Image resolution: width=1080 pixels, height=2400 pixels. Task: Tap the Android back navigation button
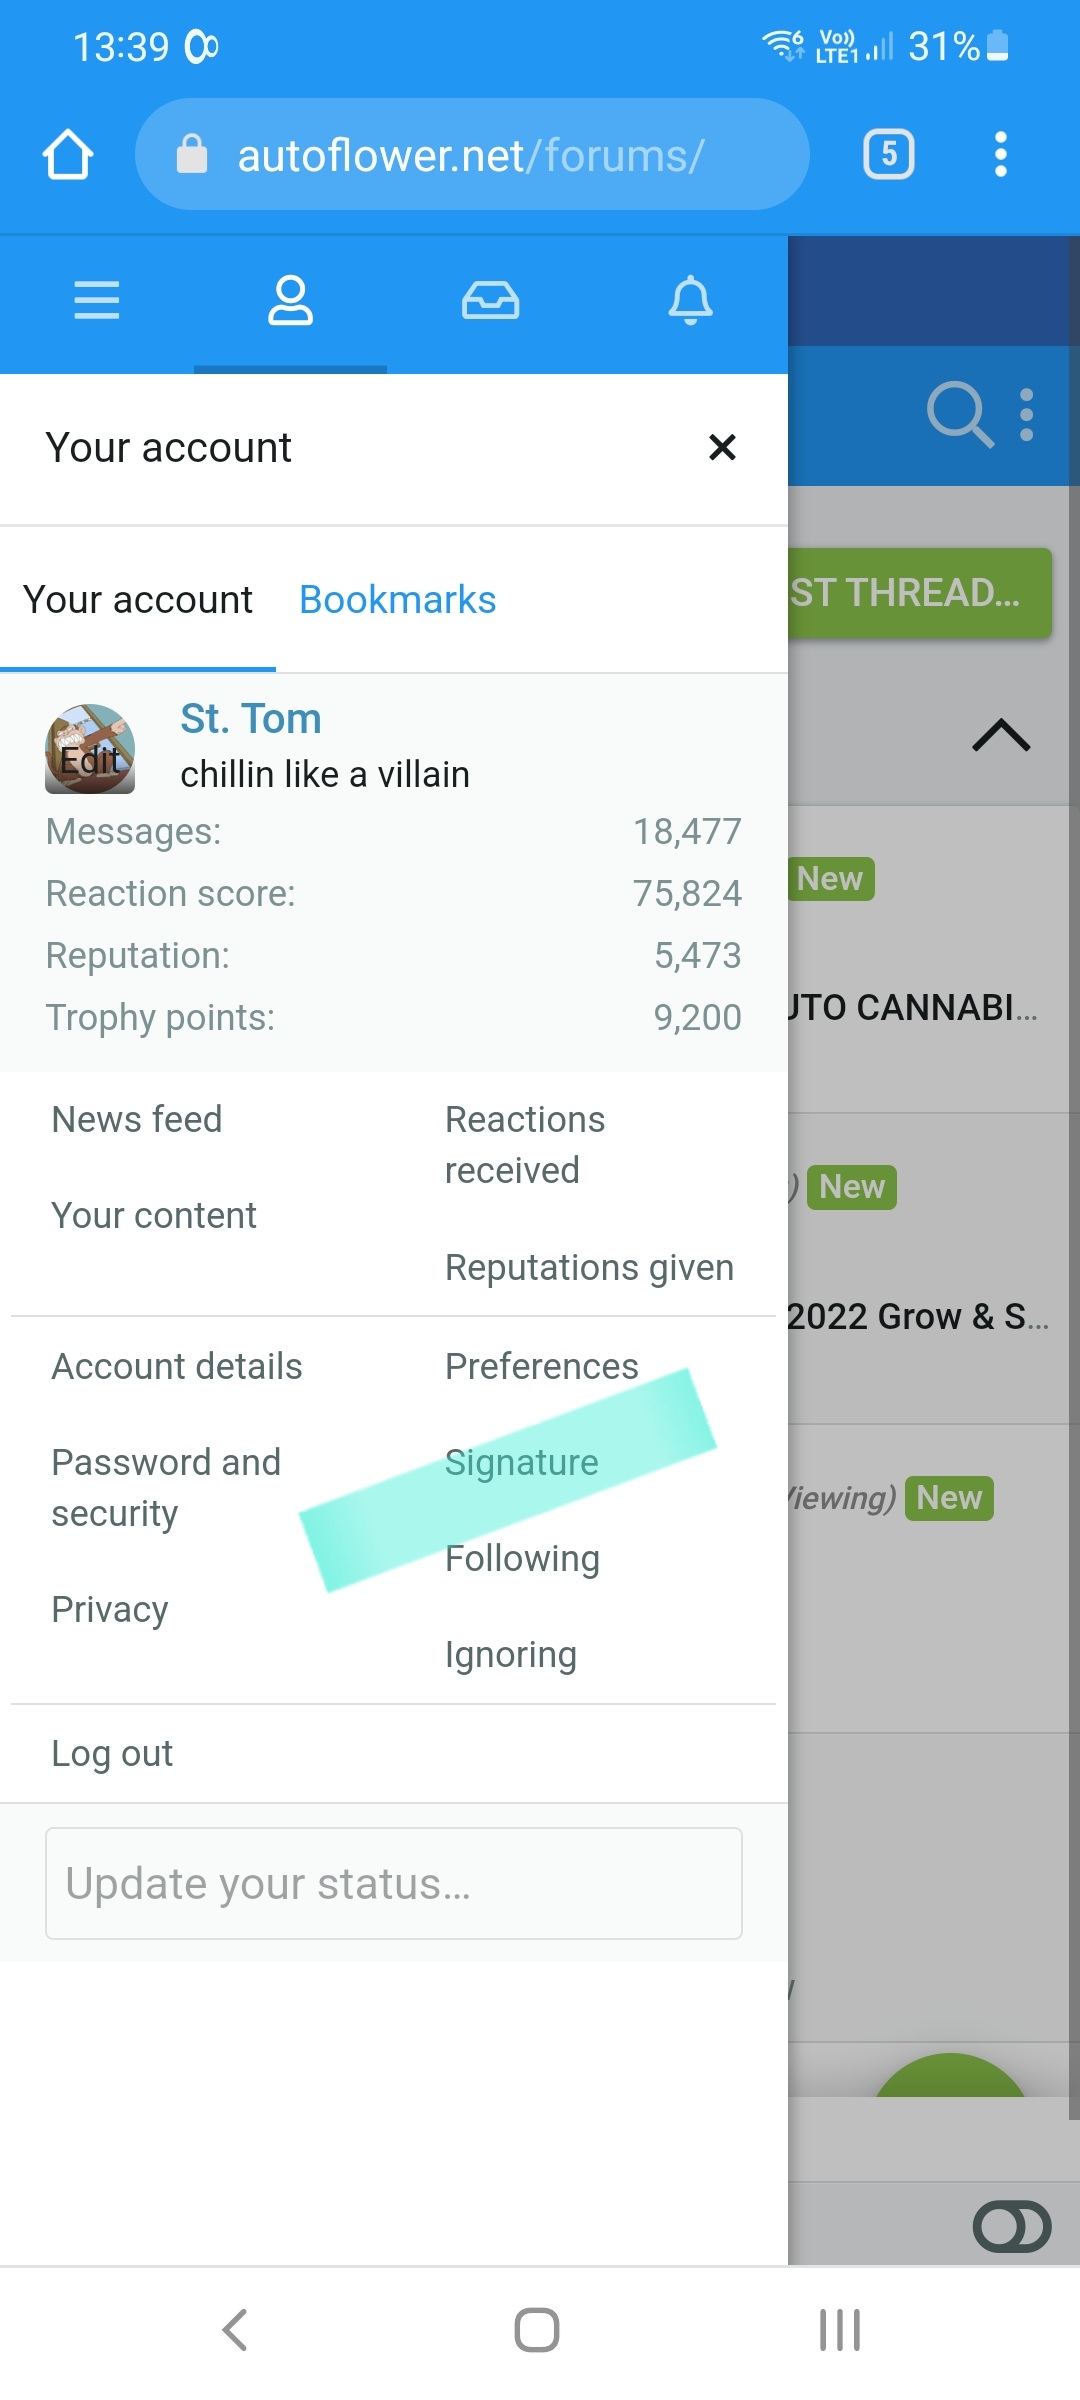(x=236, y=2330)
